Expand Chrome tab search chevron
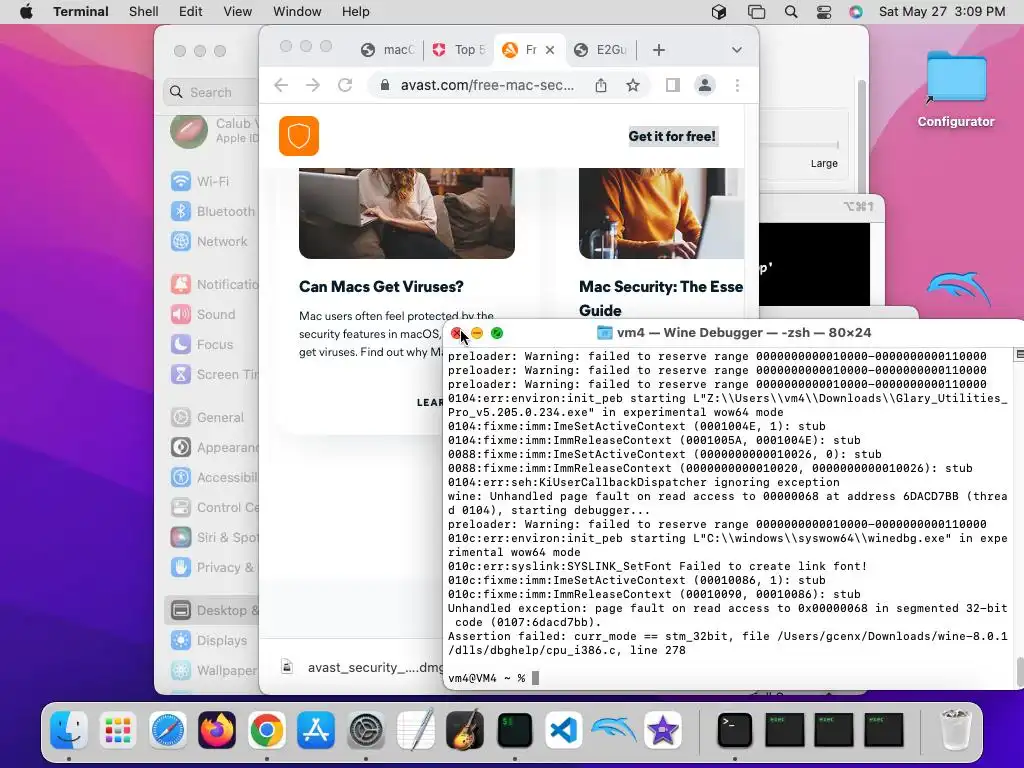Viewport: 1024px width, 768px height. [x=737, y=50]
